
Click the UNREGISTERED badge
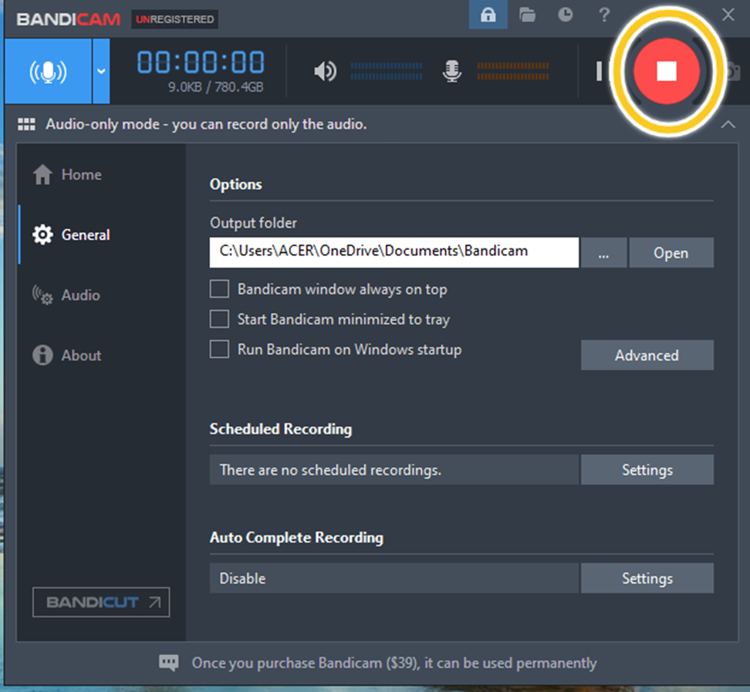coord(175,19)
